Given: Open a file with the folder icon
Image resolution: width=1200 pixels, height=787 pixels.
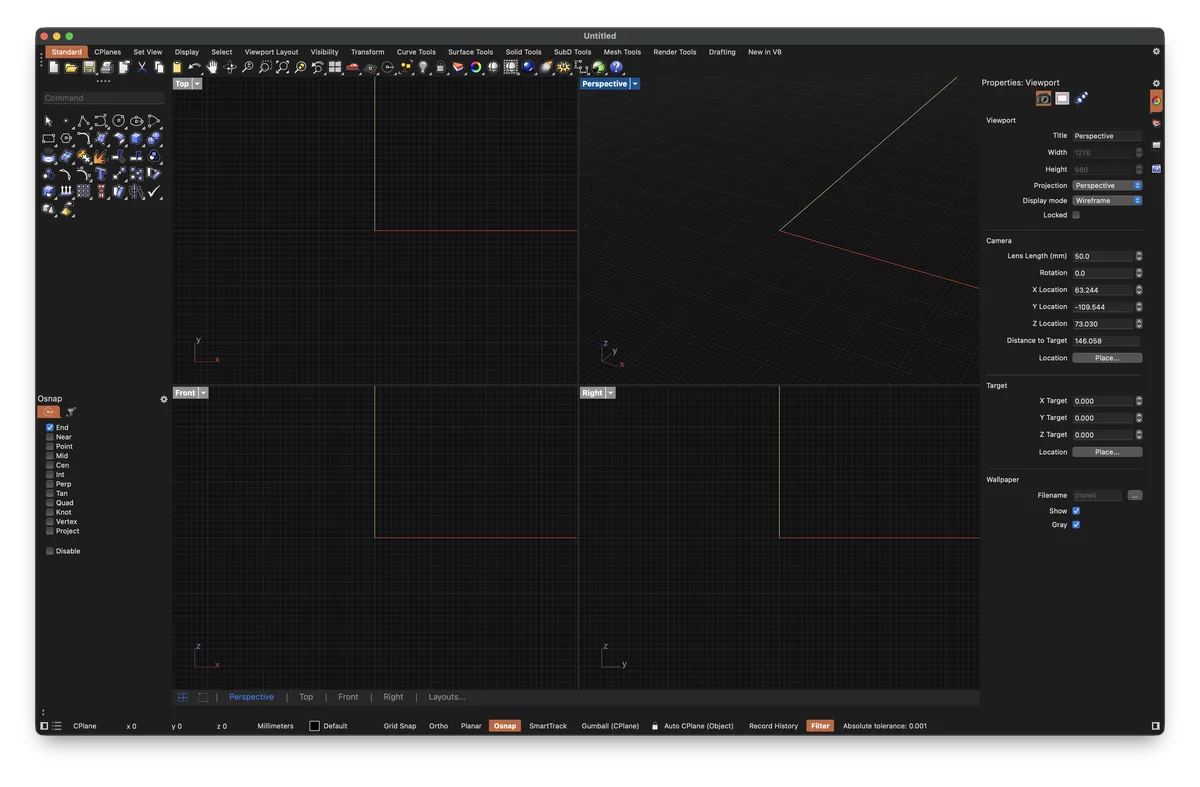Looking at the screenshot, I should click(x=71, y=68).
